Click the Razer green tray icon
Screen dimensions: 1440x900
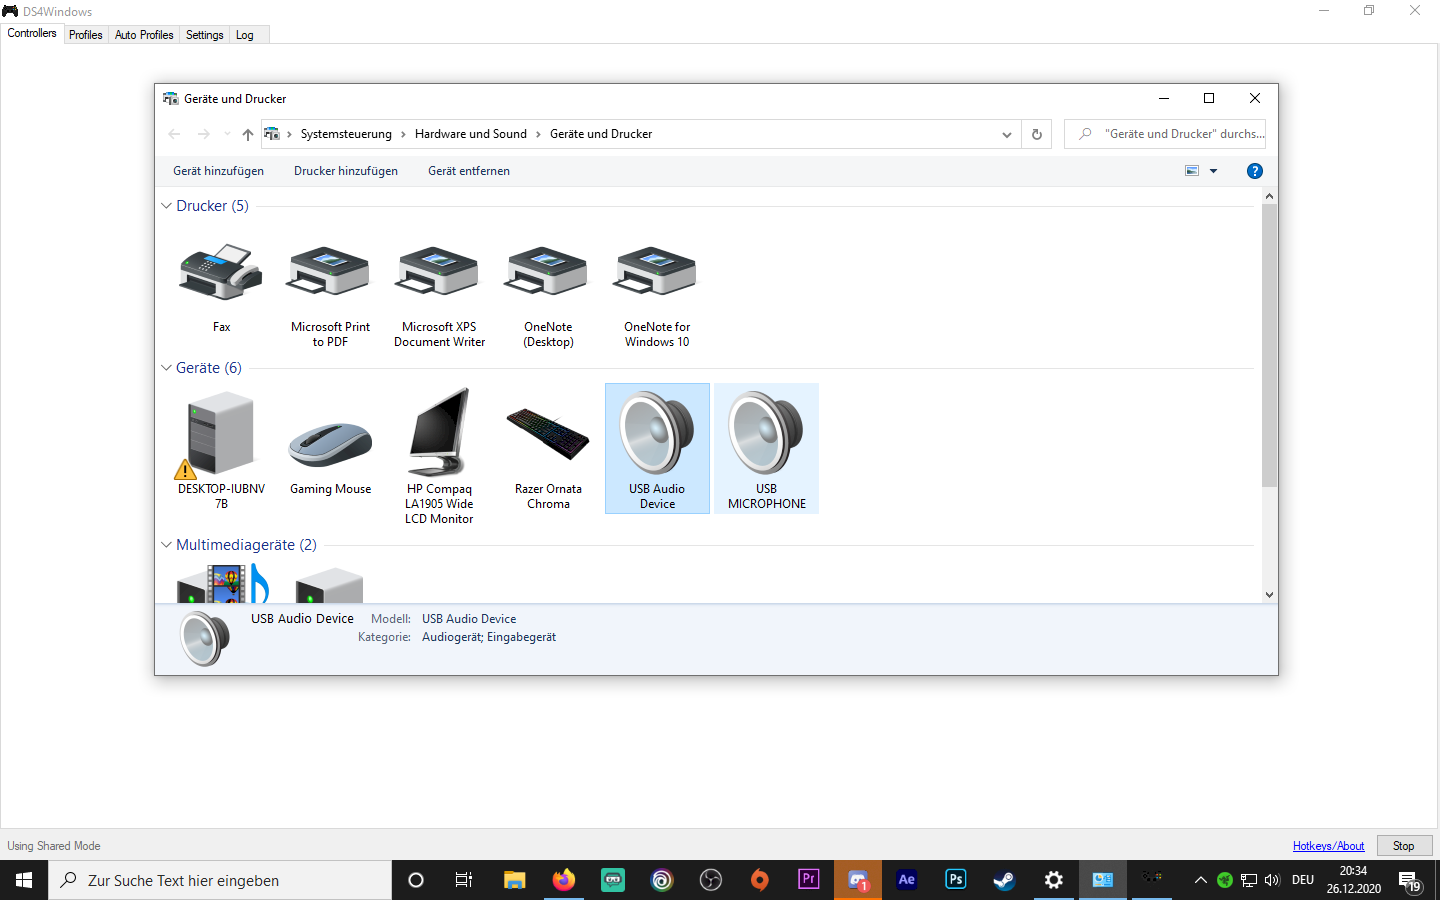point(1225,880)
